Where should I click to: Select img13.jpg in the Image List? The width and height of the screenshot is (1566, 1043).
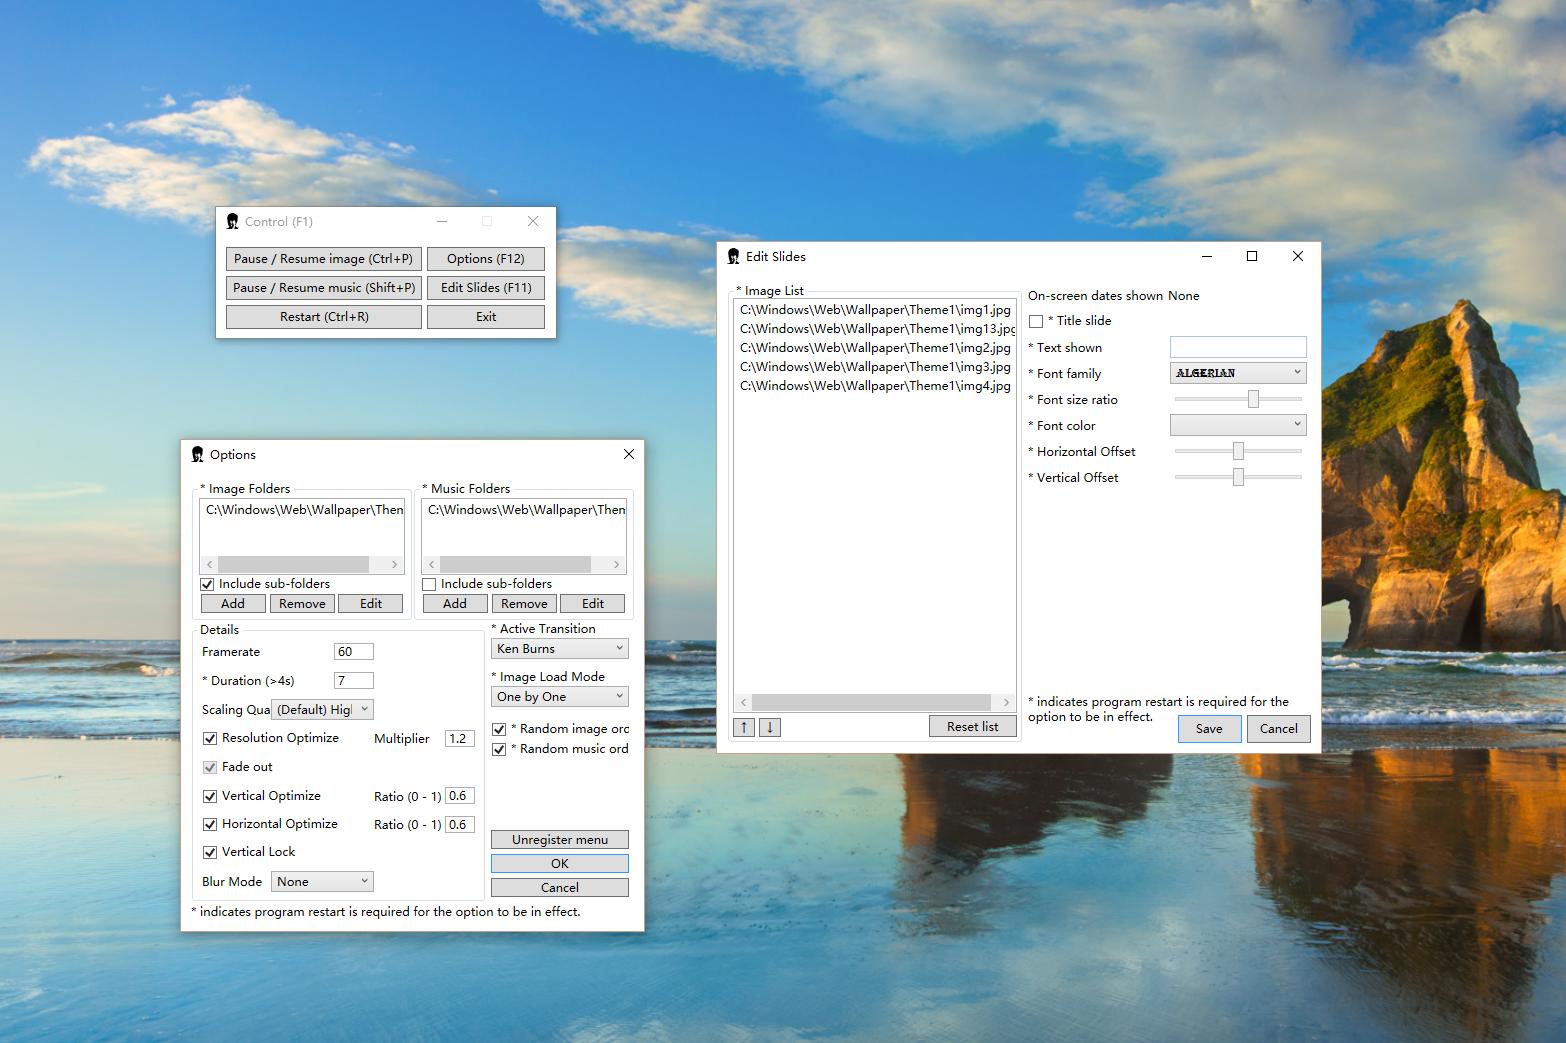pyautogui.click(x=875, y=329)
